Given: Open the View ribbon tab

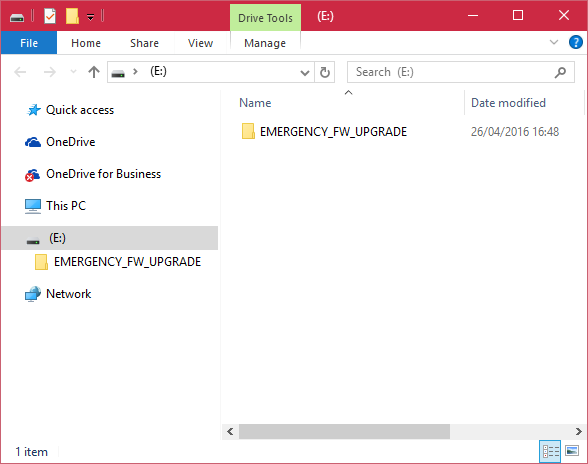Looking at the screenshot, I should [x=200, y=43].
